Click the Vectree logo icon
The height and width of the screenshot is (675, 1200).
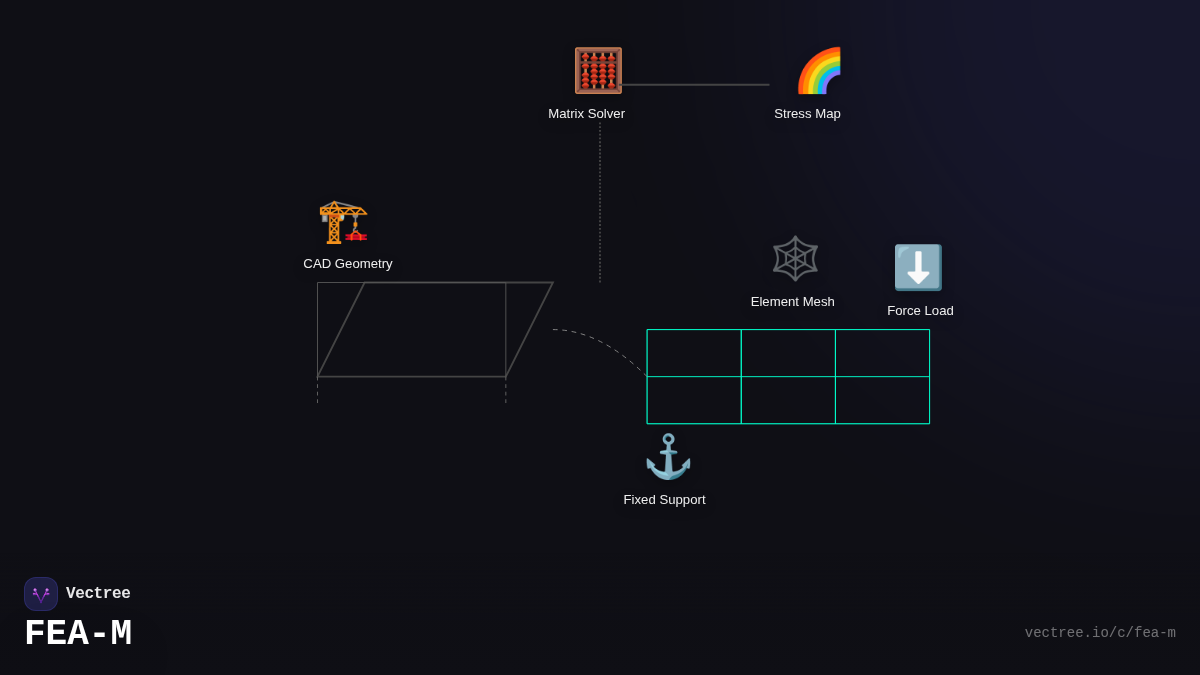[41, 594]
